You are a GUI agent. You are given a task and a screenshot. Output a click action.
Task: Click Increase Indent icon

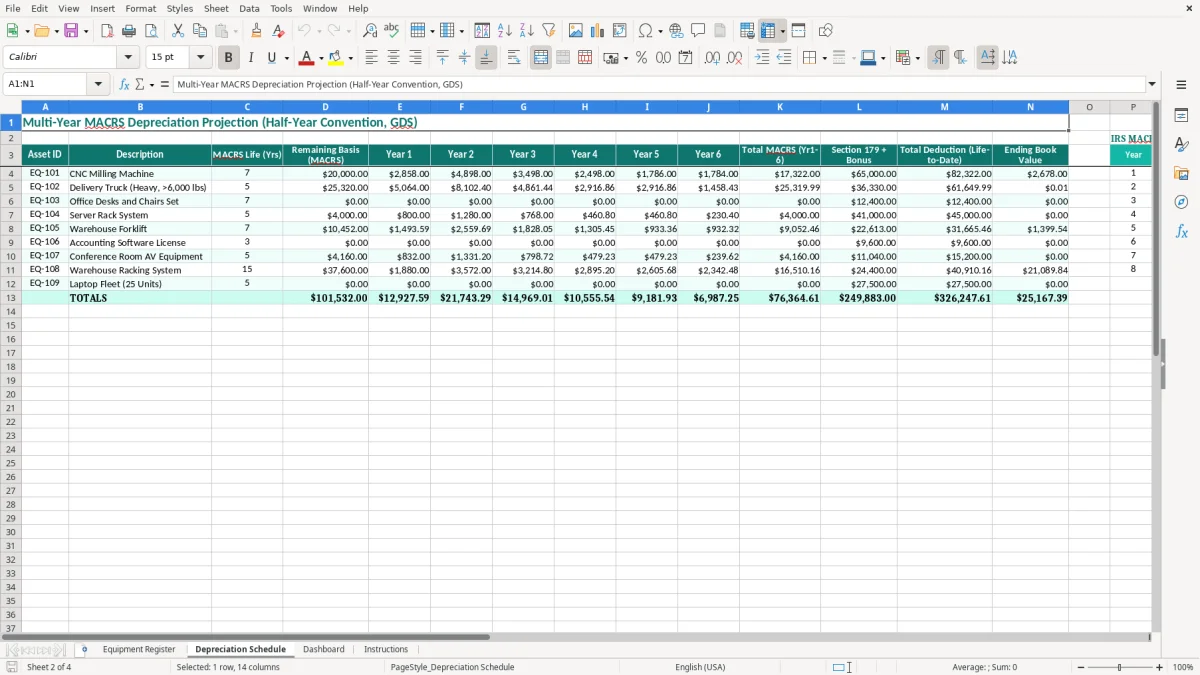(x=762, y=58)
